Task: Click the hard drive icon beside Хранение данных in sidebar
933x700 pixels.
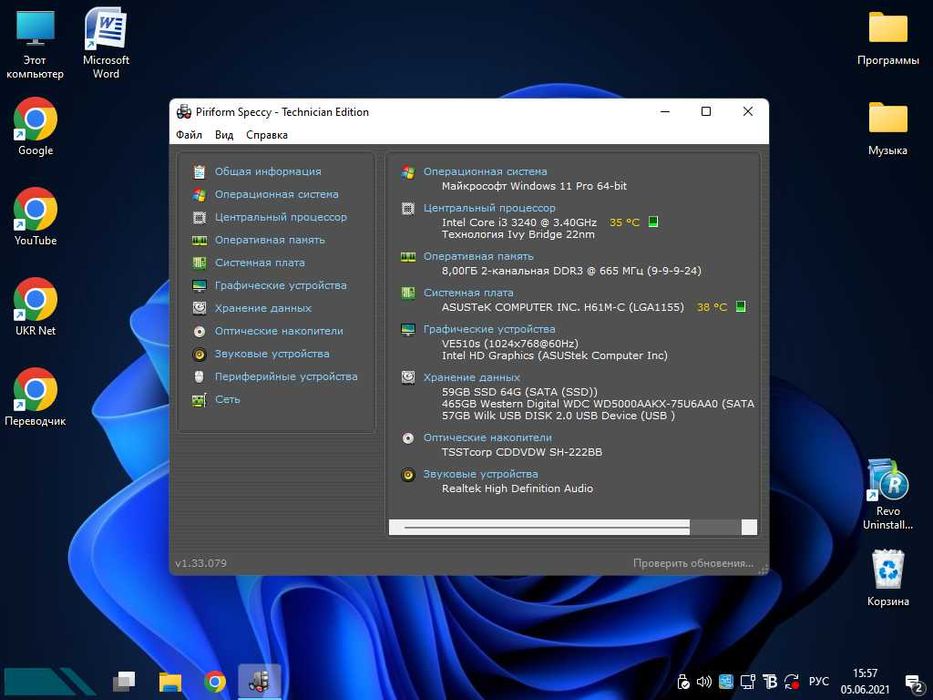Action: coord(200,309)
